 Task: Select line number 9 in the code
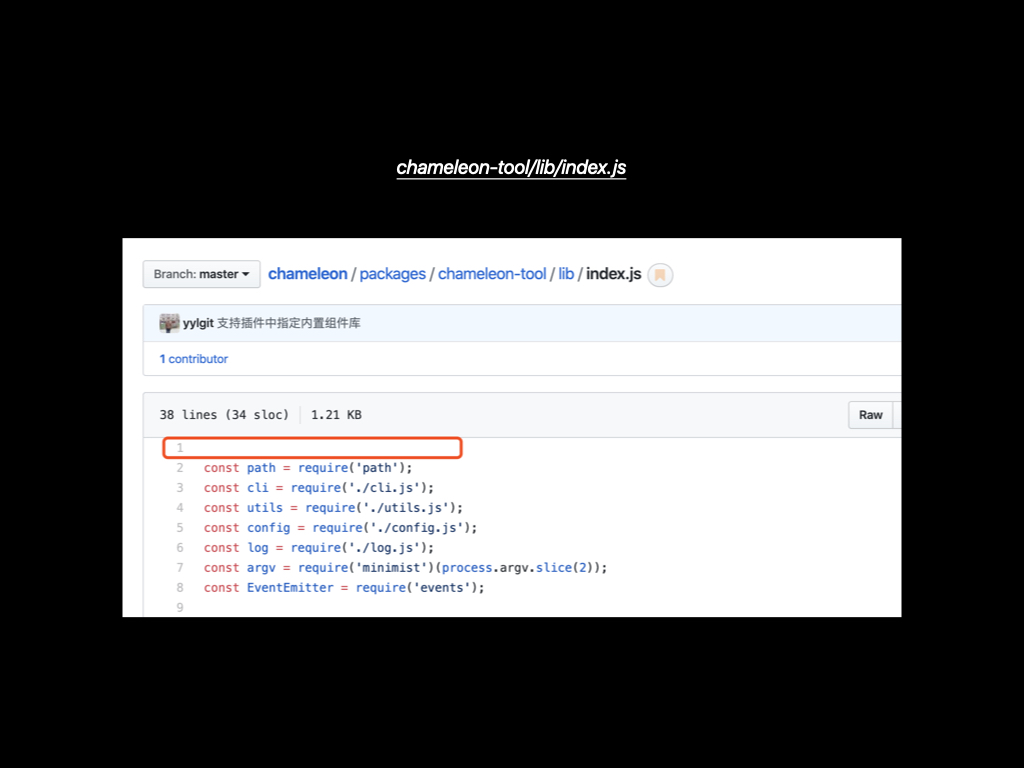[180, 607]
